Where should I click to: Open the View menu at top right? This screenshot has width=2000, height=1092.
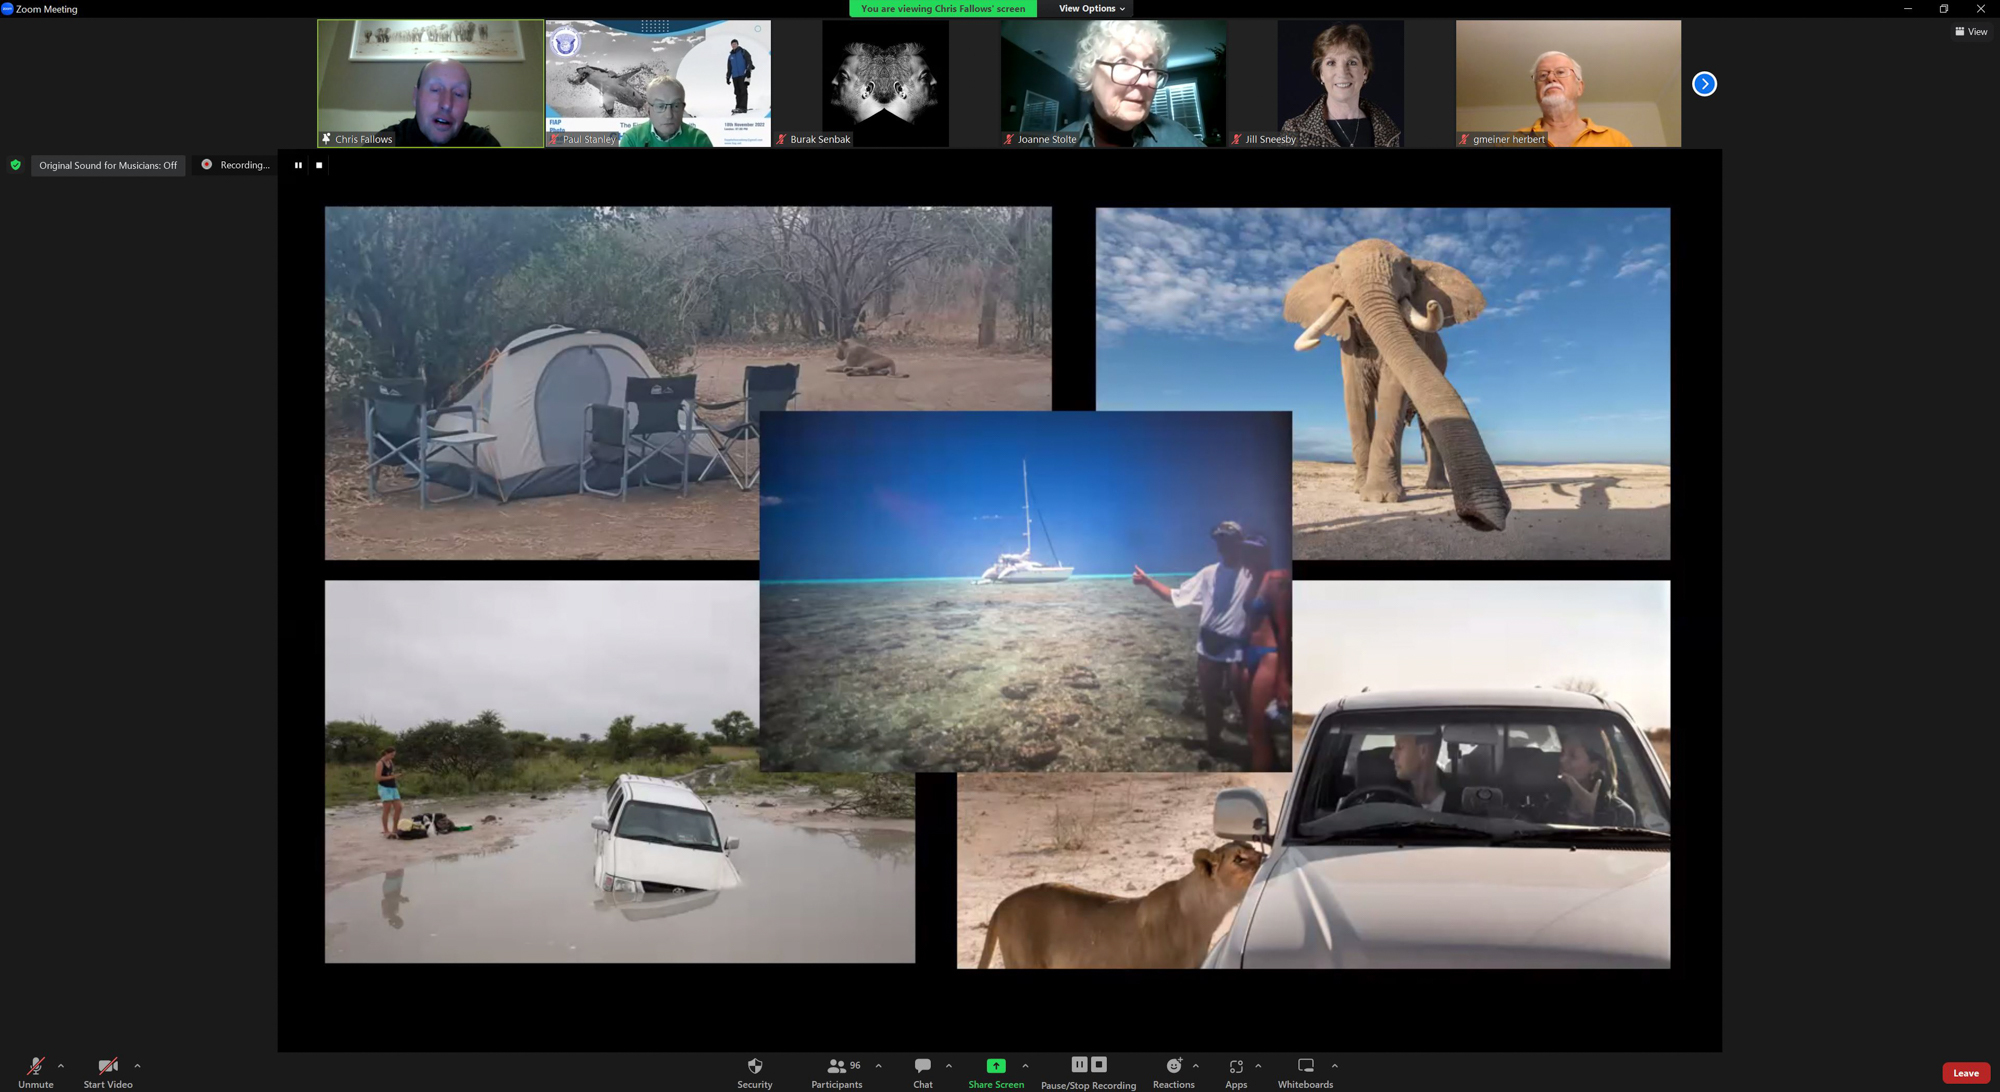[1971, 32]
